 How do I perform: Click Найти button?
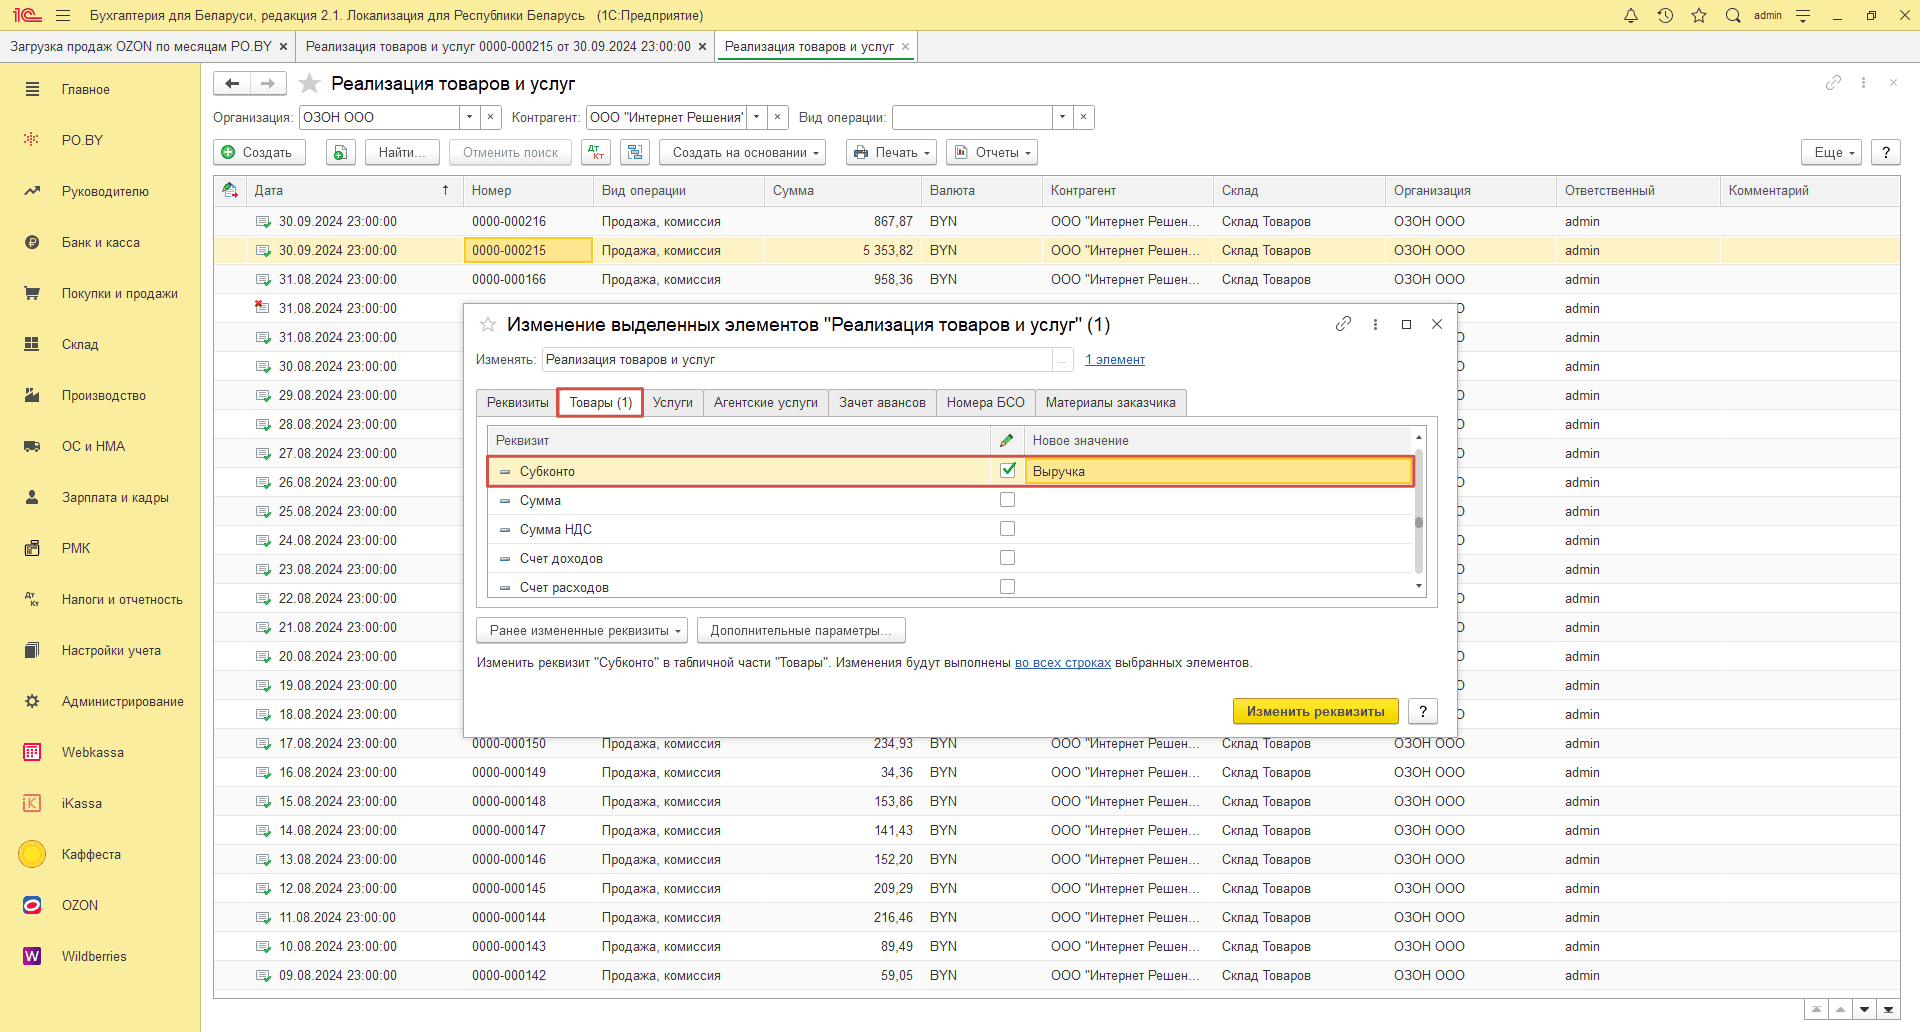pyautogui.click(x=402, y=152)
